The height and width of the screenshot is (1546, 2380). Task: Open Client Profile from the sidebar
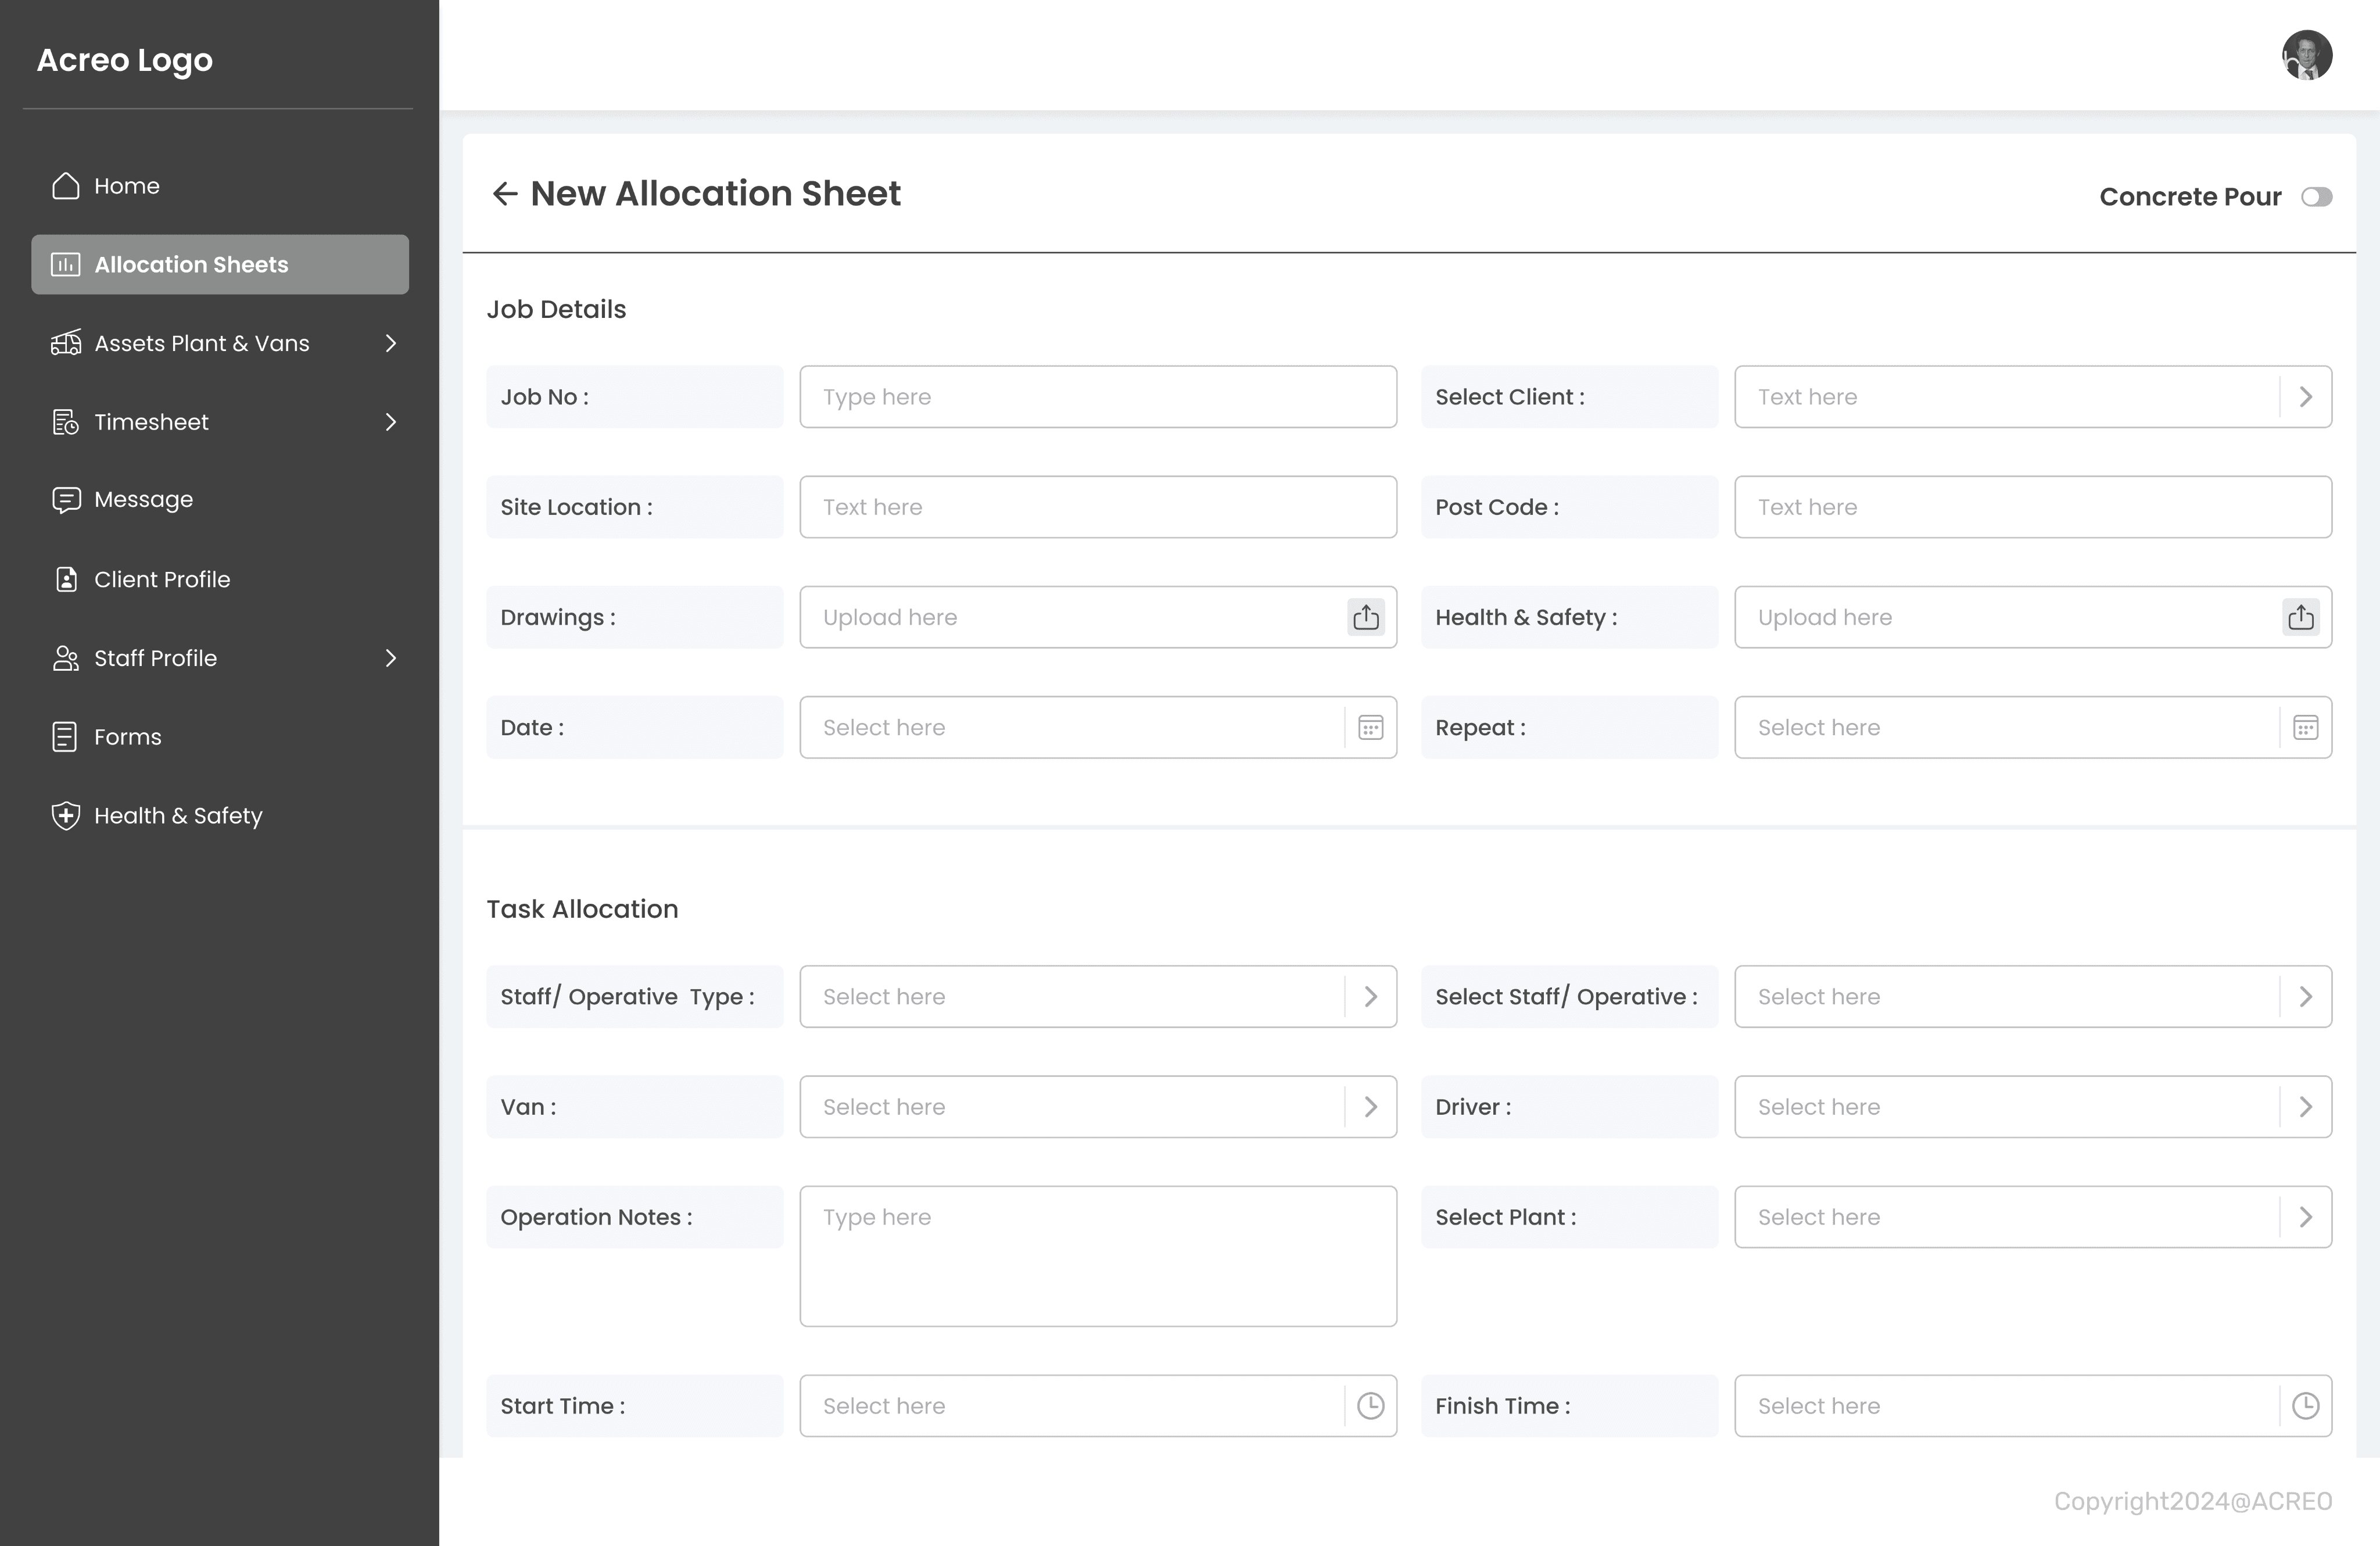161,580
